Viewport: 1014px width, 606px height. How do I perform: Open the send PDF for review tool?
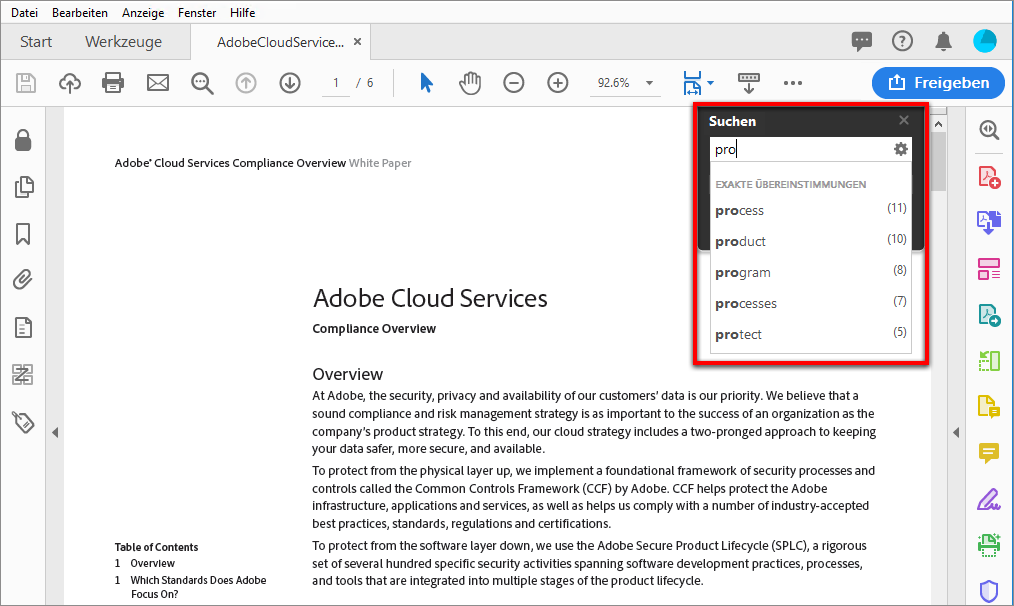(989, 315)
